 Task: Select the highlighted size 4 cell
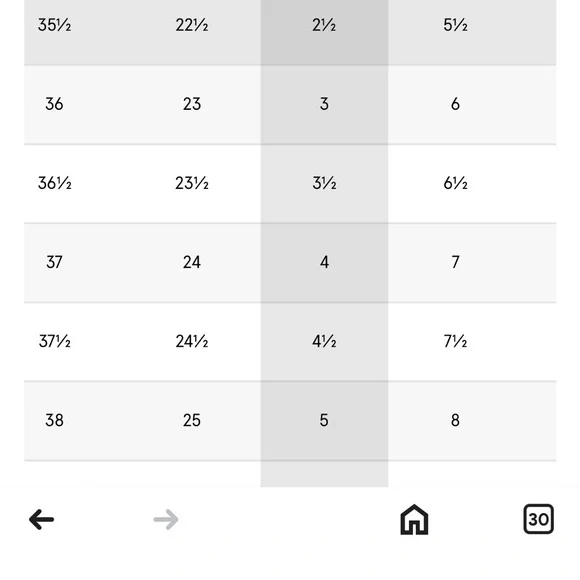324,262
